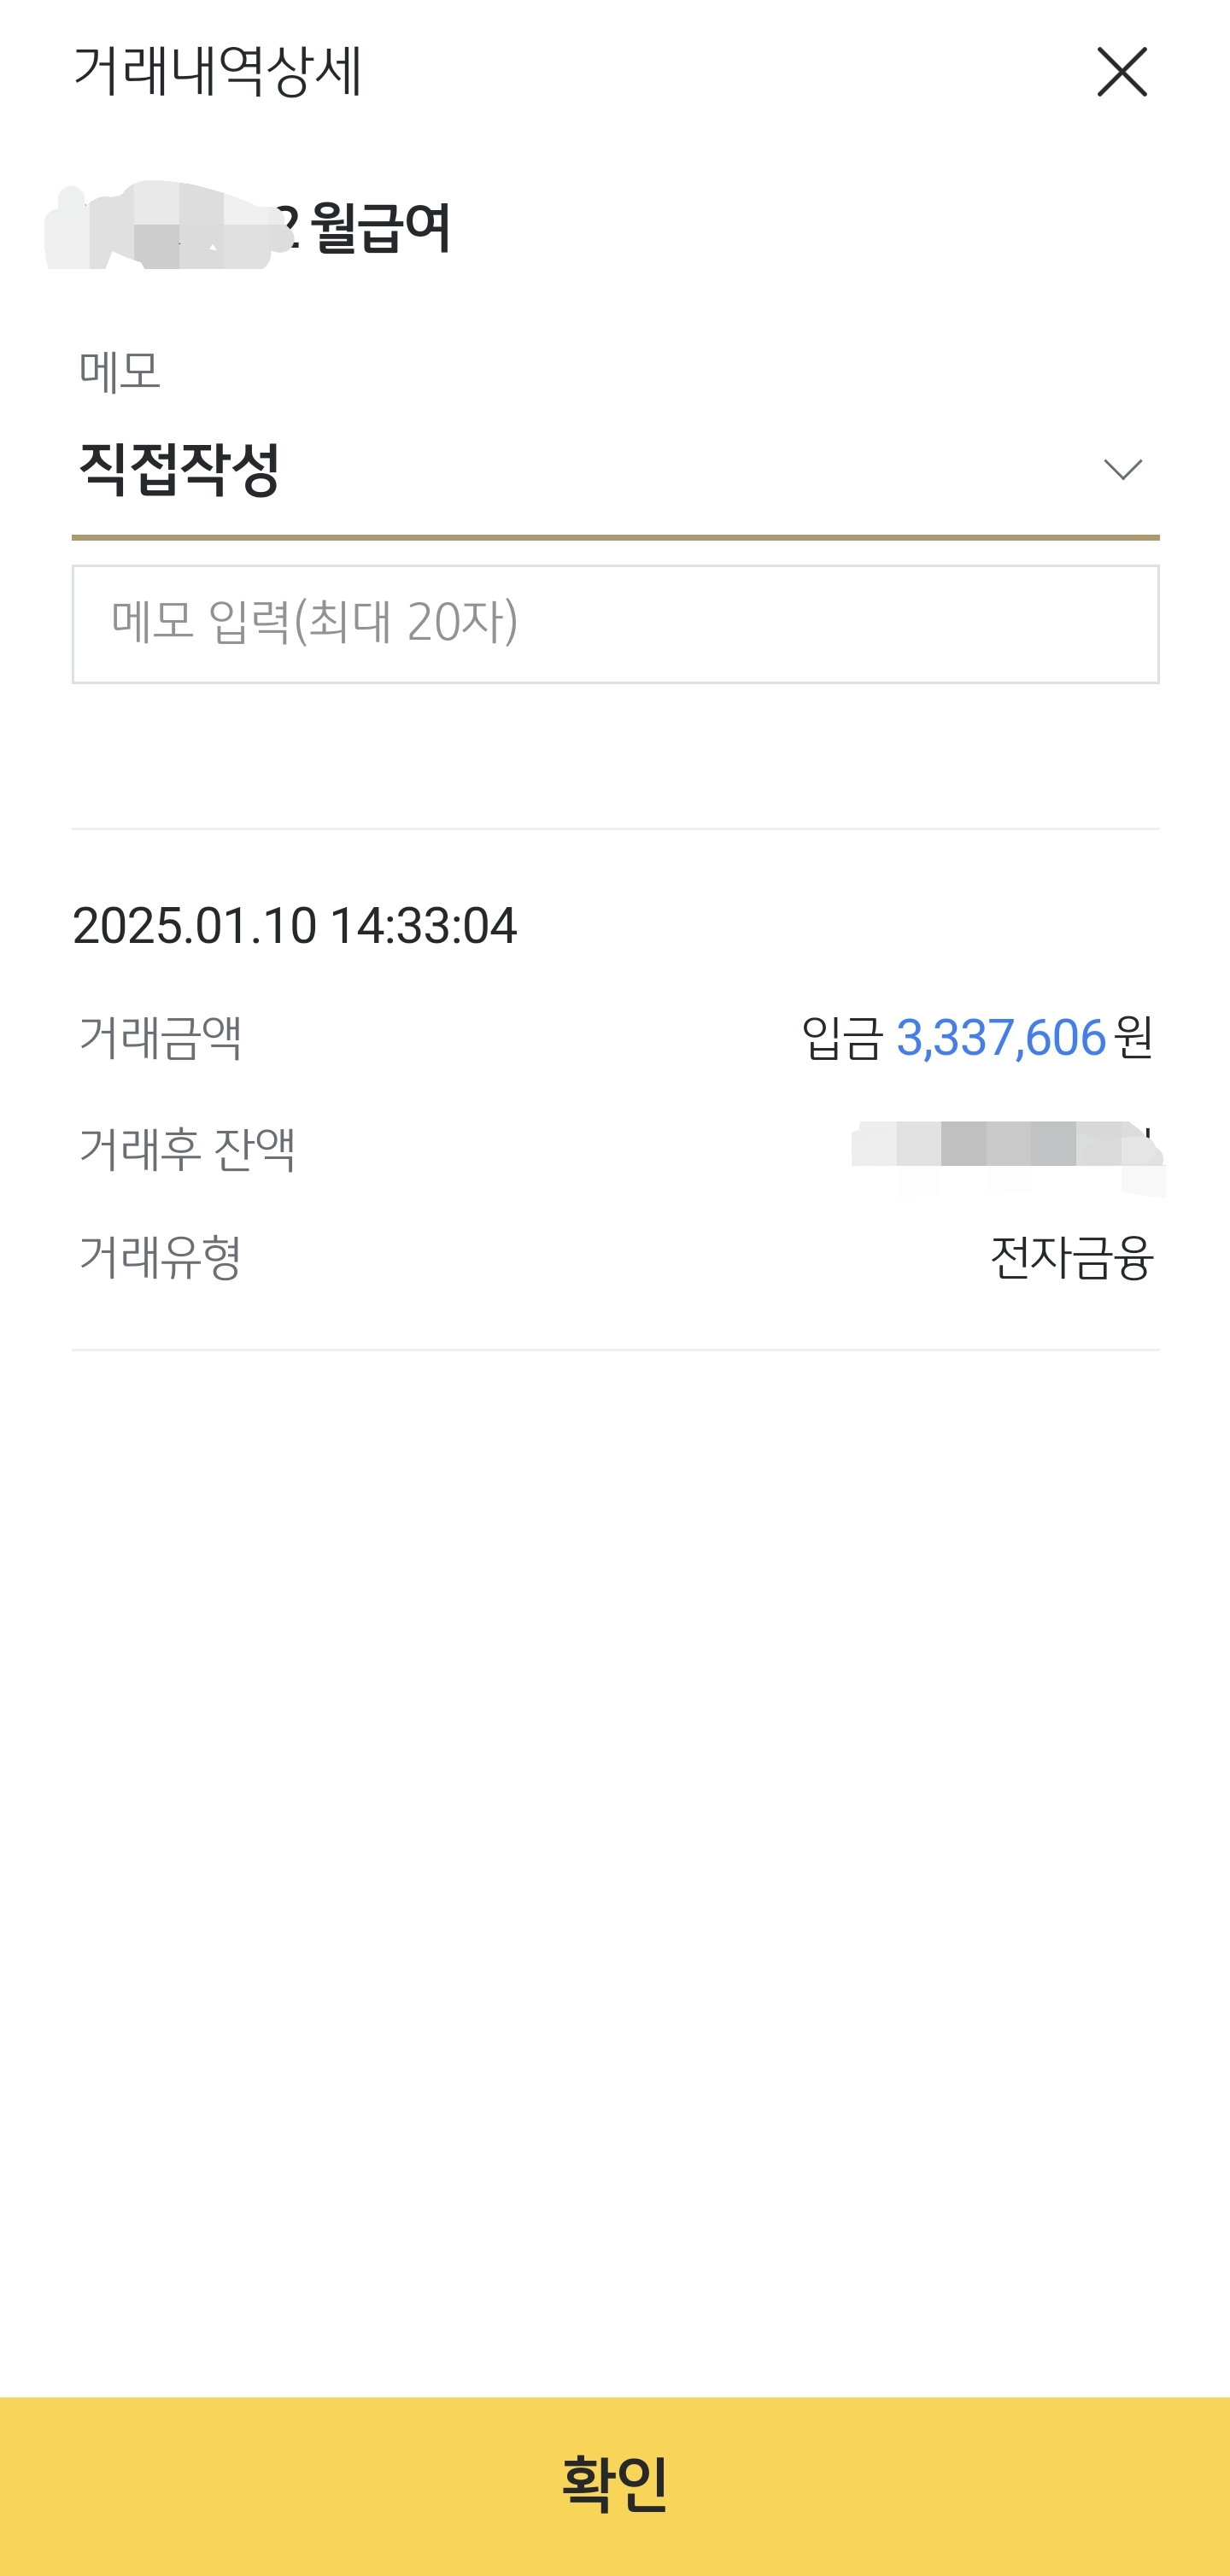Tap the 원 currency unit after amount
This screenshot has width=1230, height=2576.
(x=1134, y=1037)
